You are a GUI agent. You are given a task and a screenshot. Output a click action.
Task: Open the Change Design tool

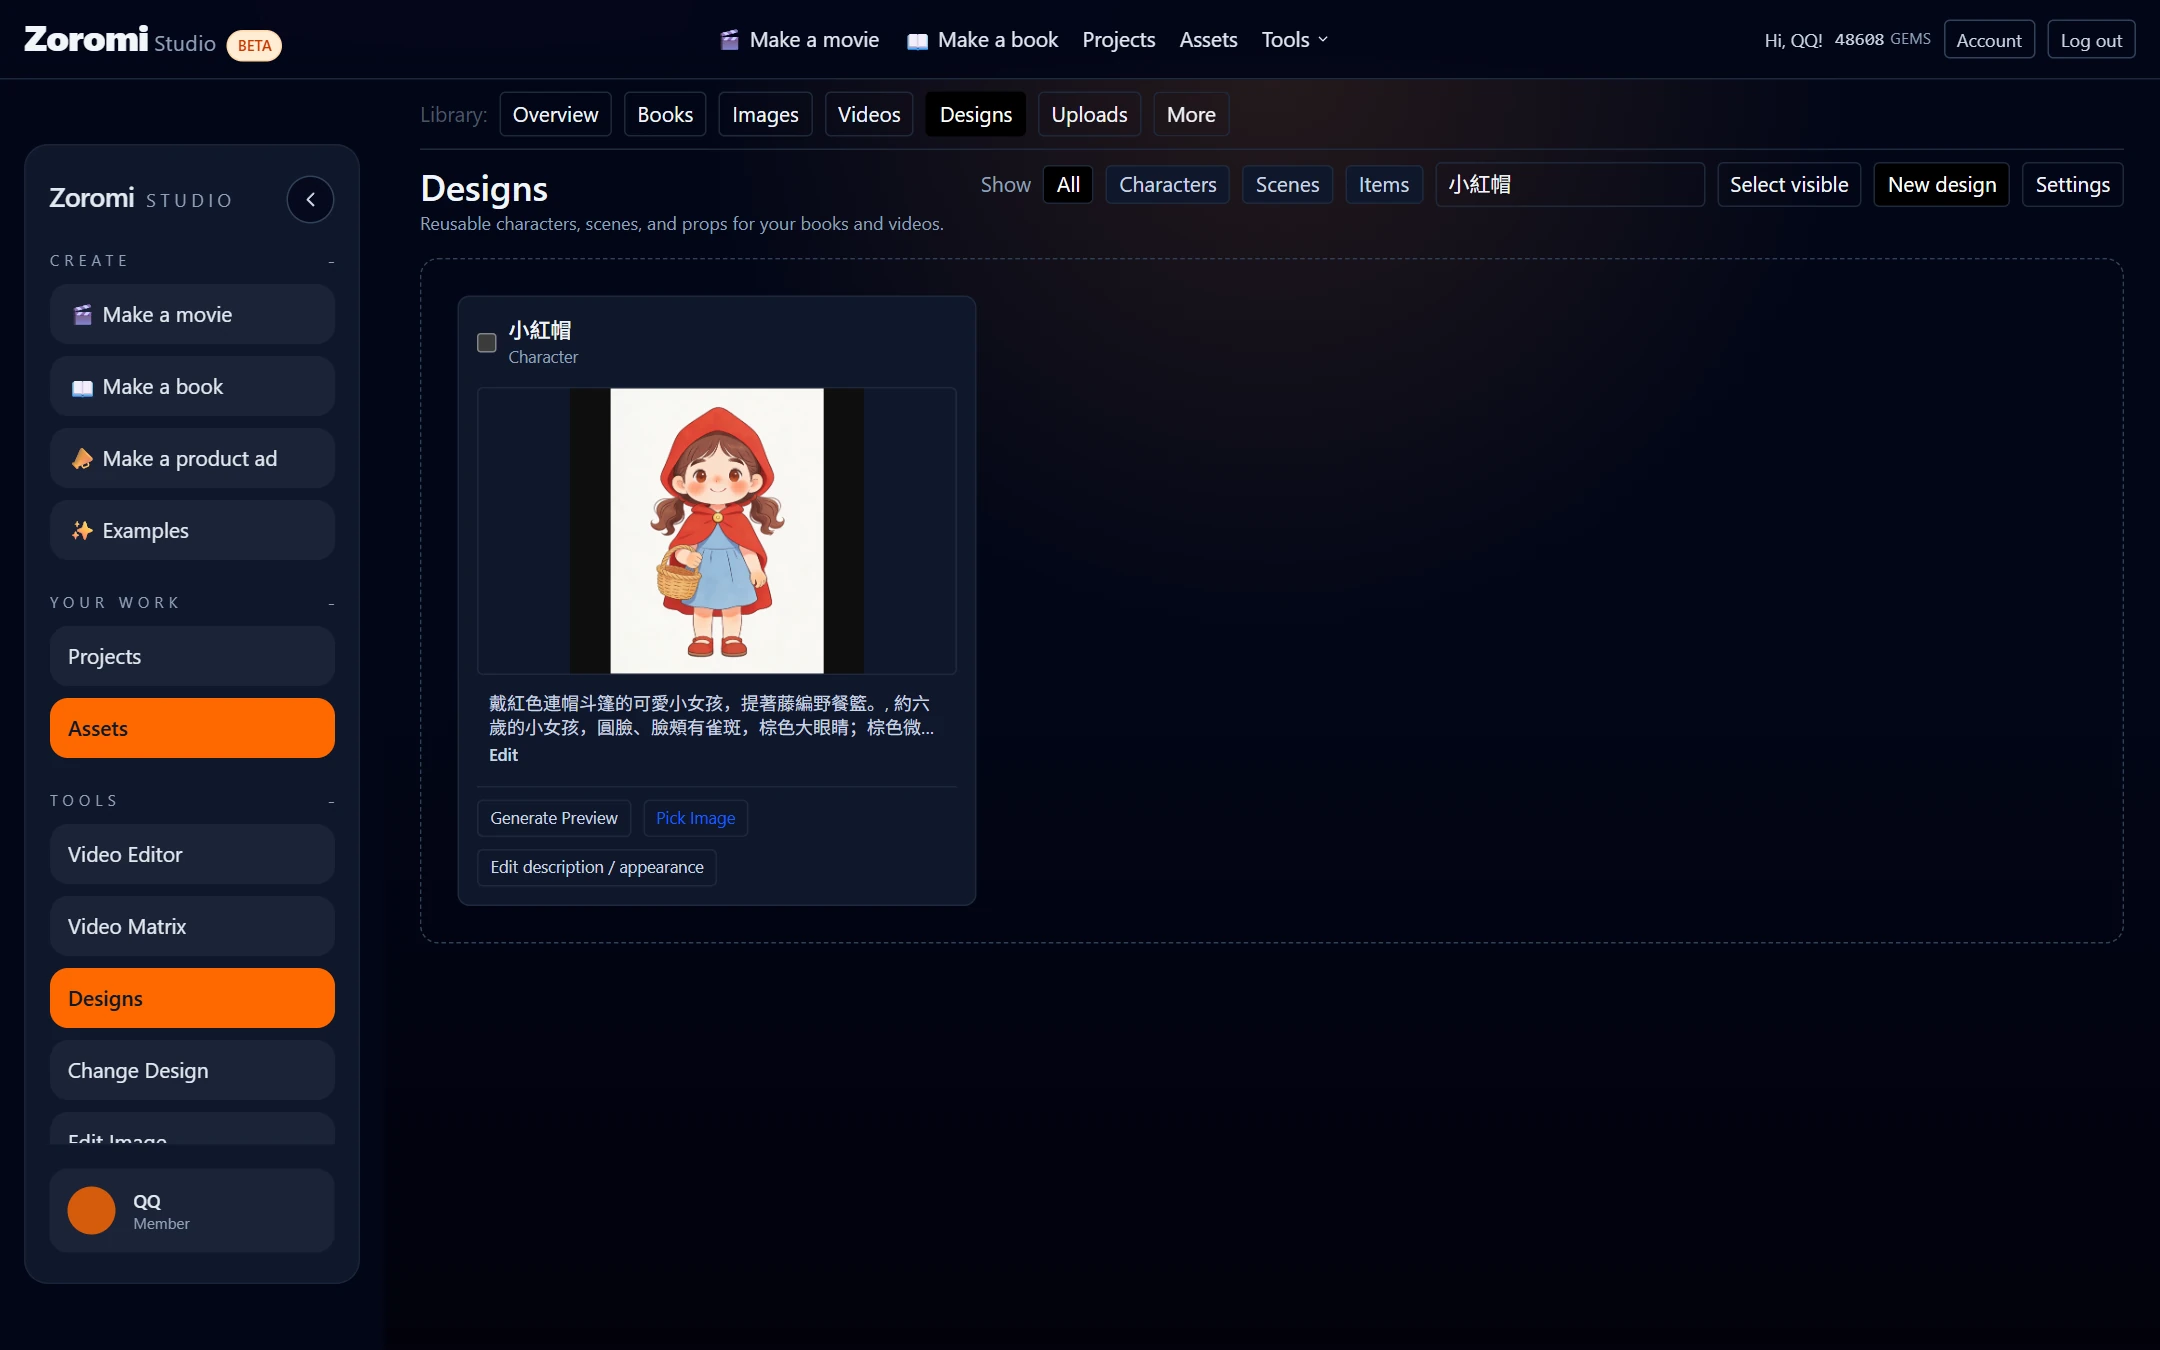click(192, 1070)
